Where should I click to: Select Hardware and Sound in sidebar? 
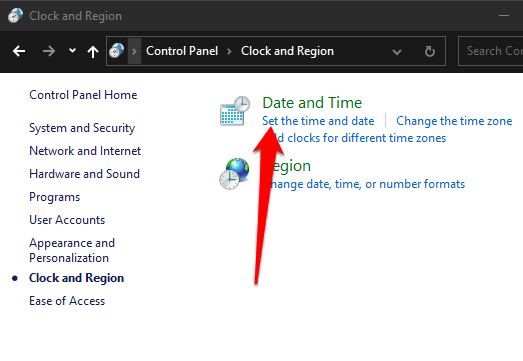pyautogui.click(x=84, y=174)
